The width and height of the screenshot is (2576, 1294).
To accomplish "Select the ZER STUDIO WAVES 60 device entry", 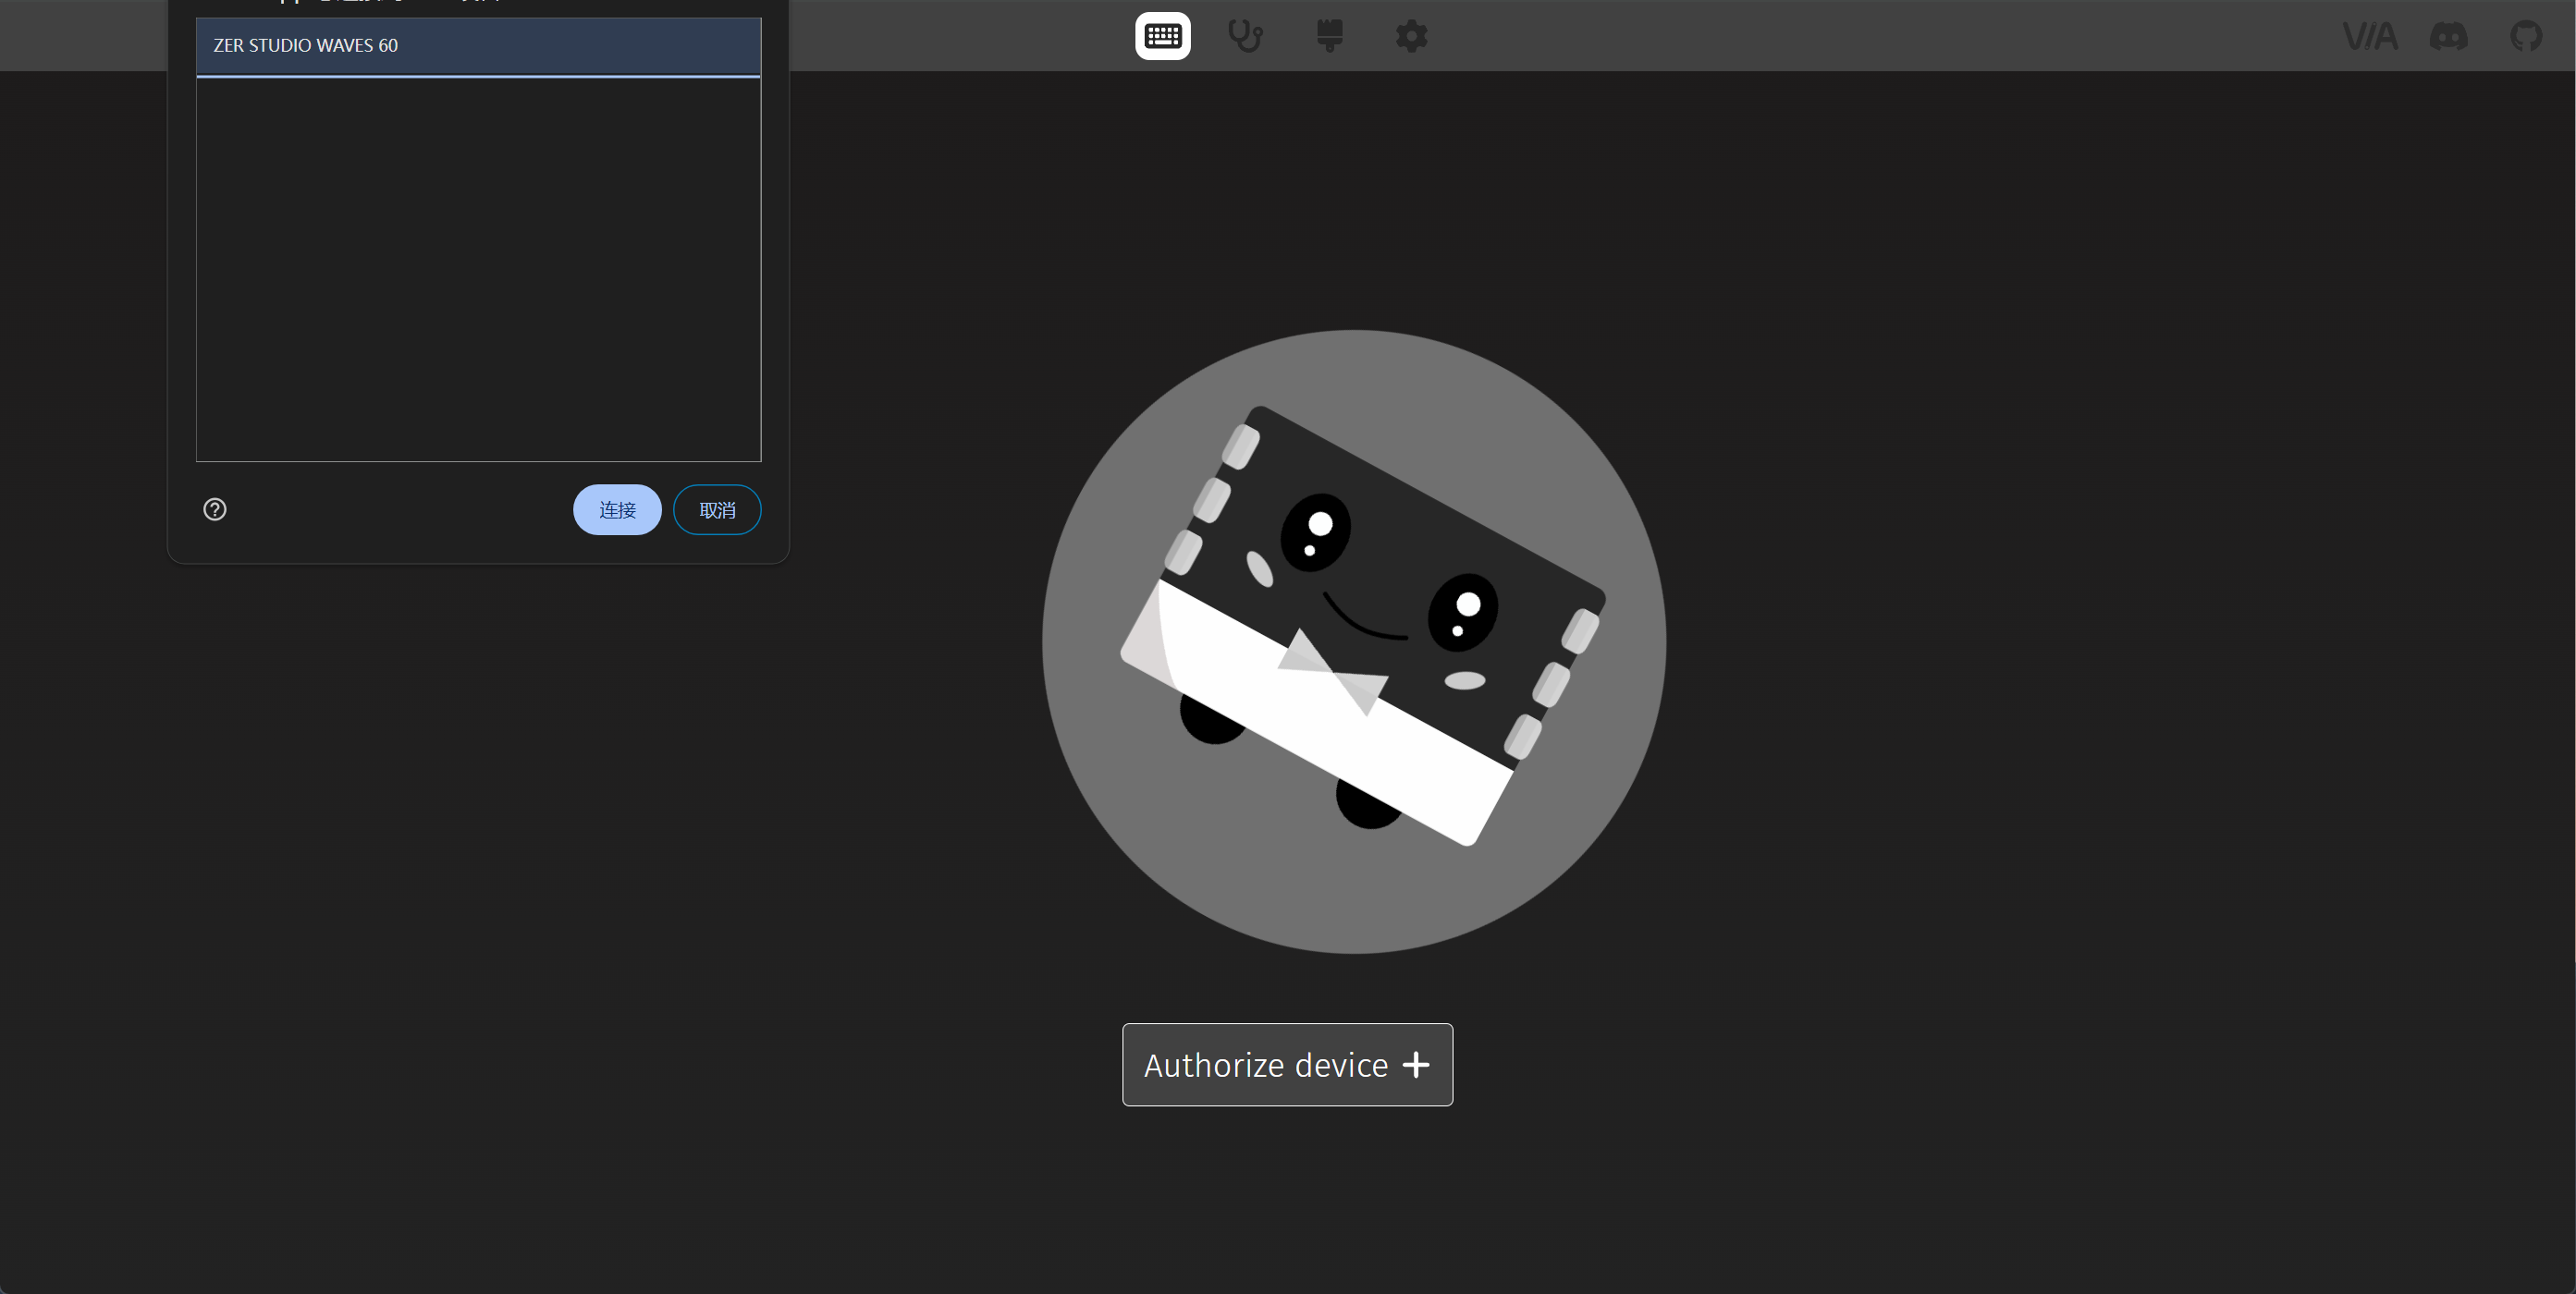I will 478,45.
